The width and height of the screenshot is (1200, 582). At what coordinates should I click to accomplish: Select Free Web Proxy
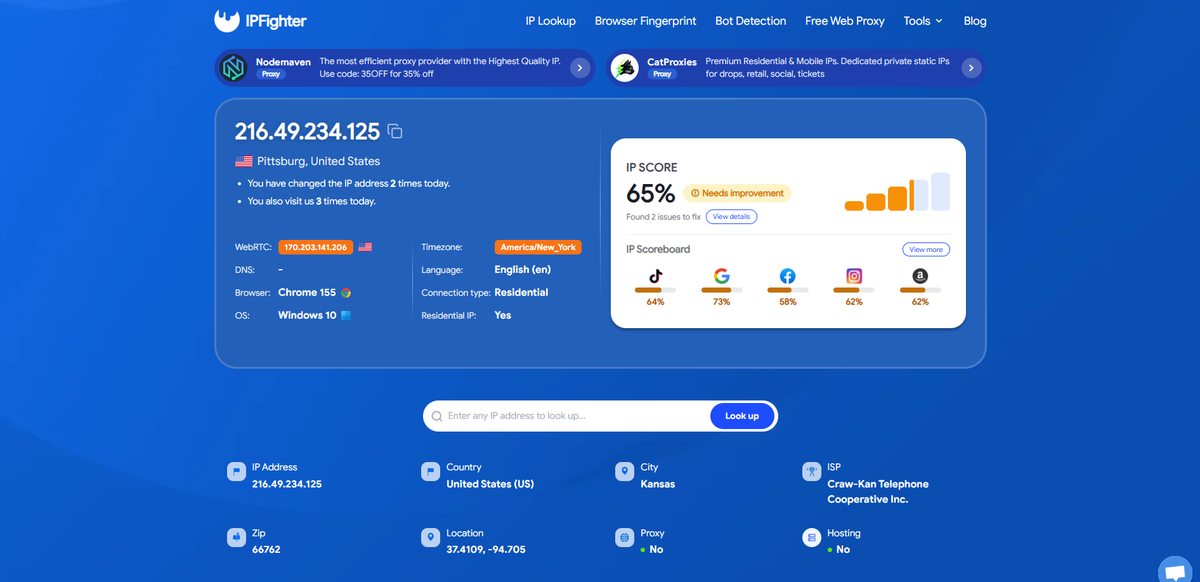(x=845, y=21)
